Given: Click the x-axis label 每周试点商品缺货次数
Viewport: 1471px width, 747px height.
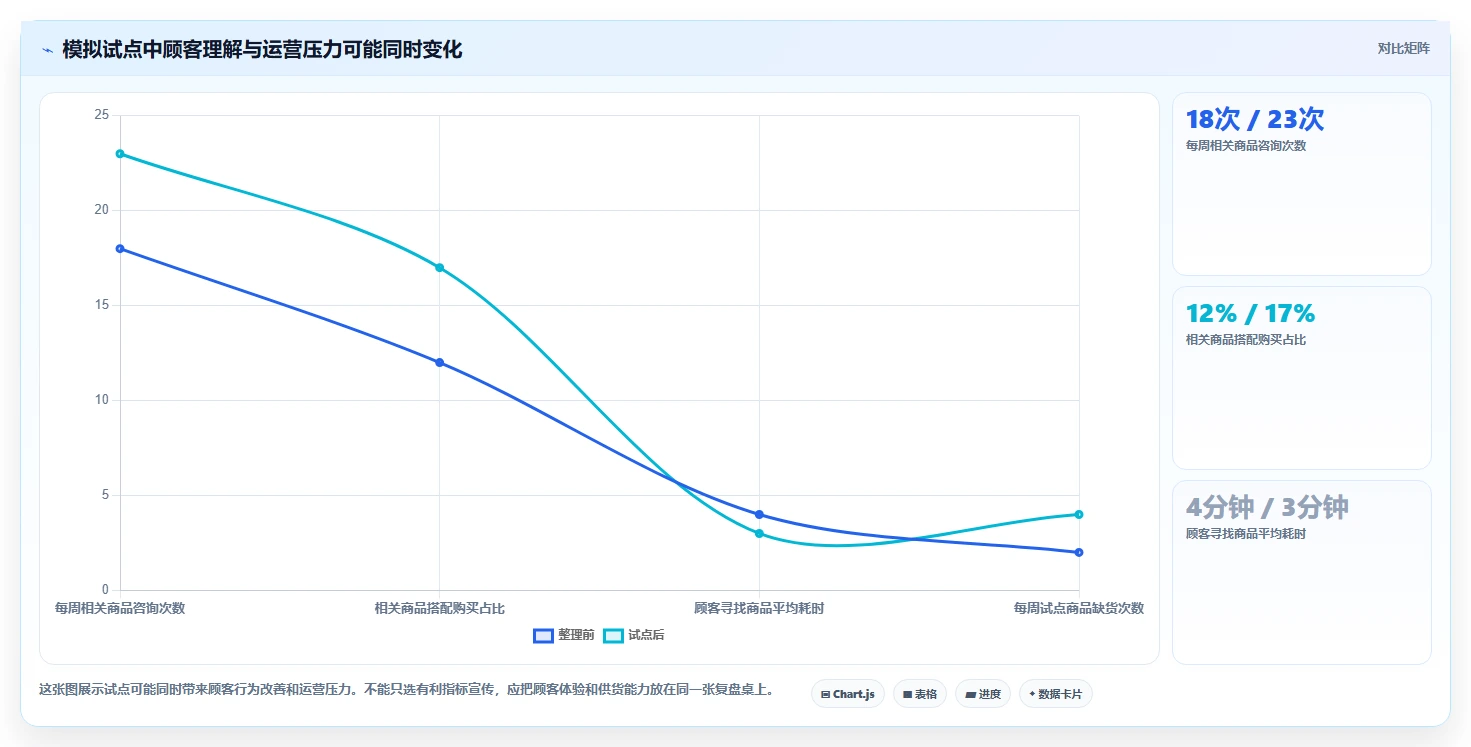Looking at the screenshot, I should click(1079, 608).
